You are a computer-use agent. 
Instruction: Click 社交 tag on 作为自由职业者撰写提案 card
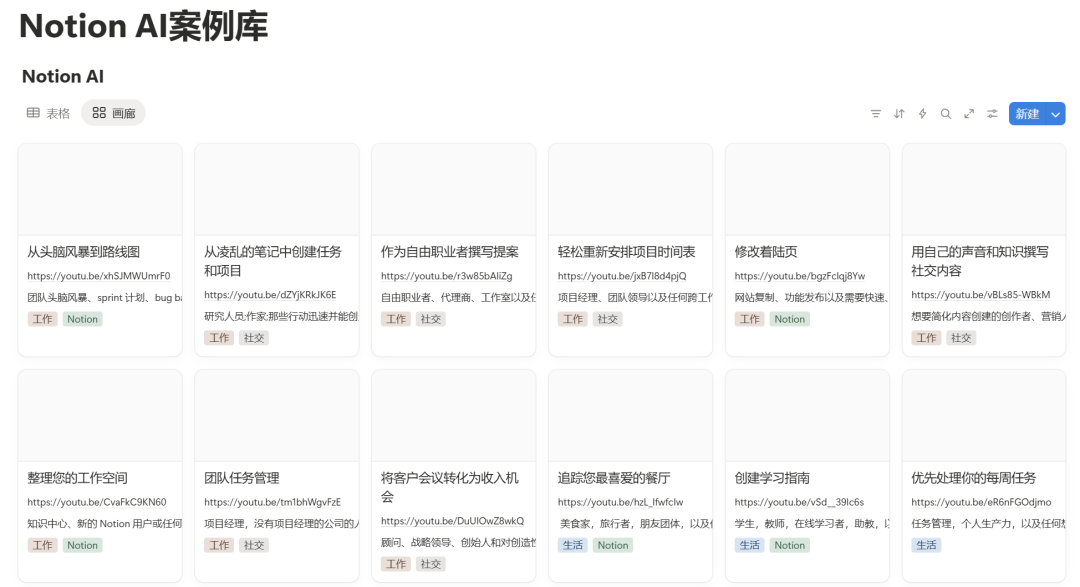tap(430, 319)
